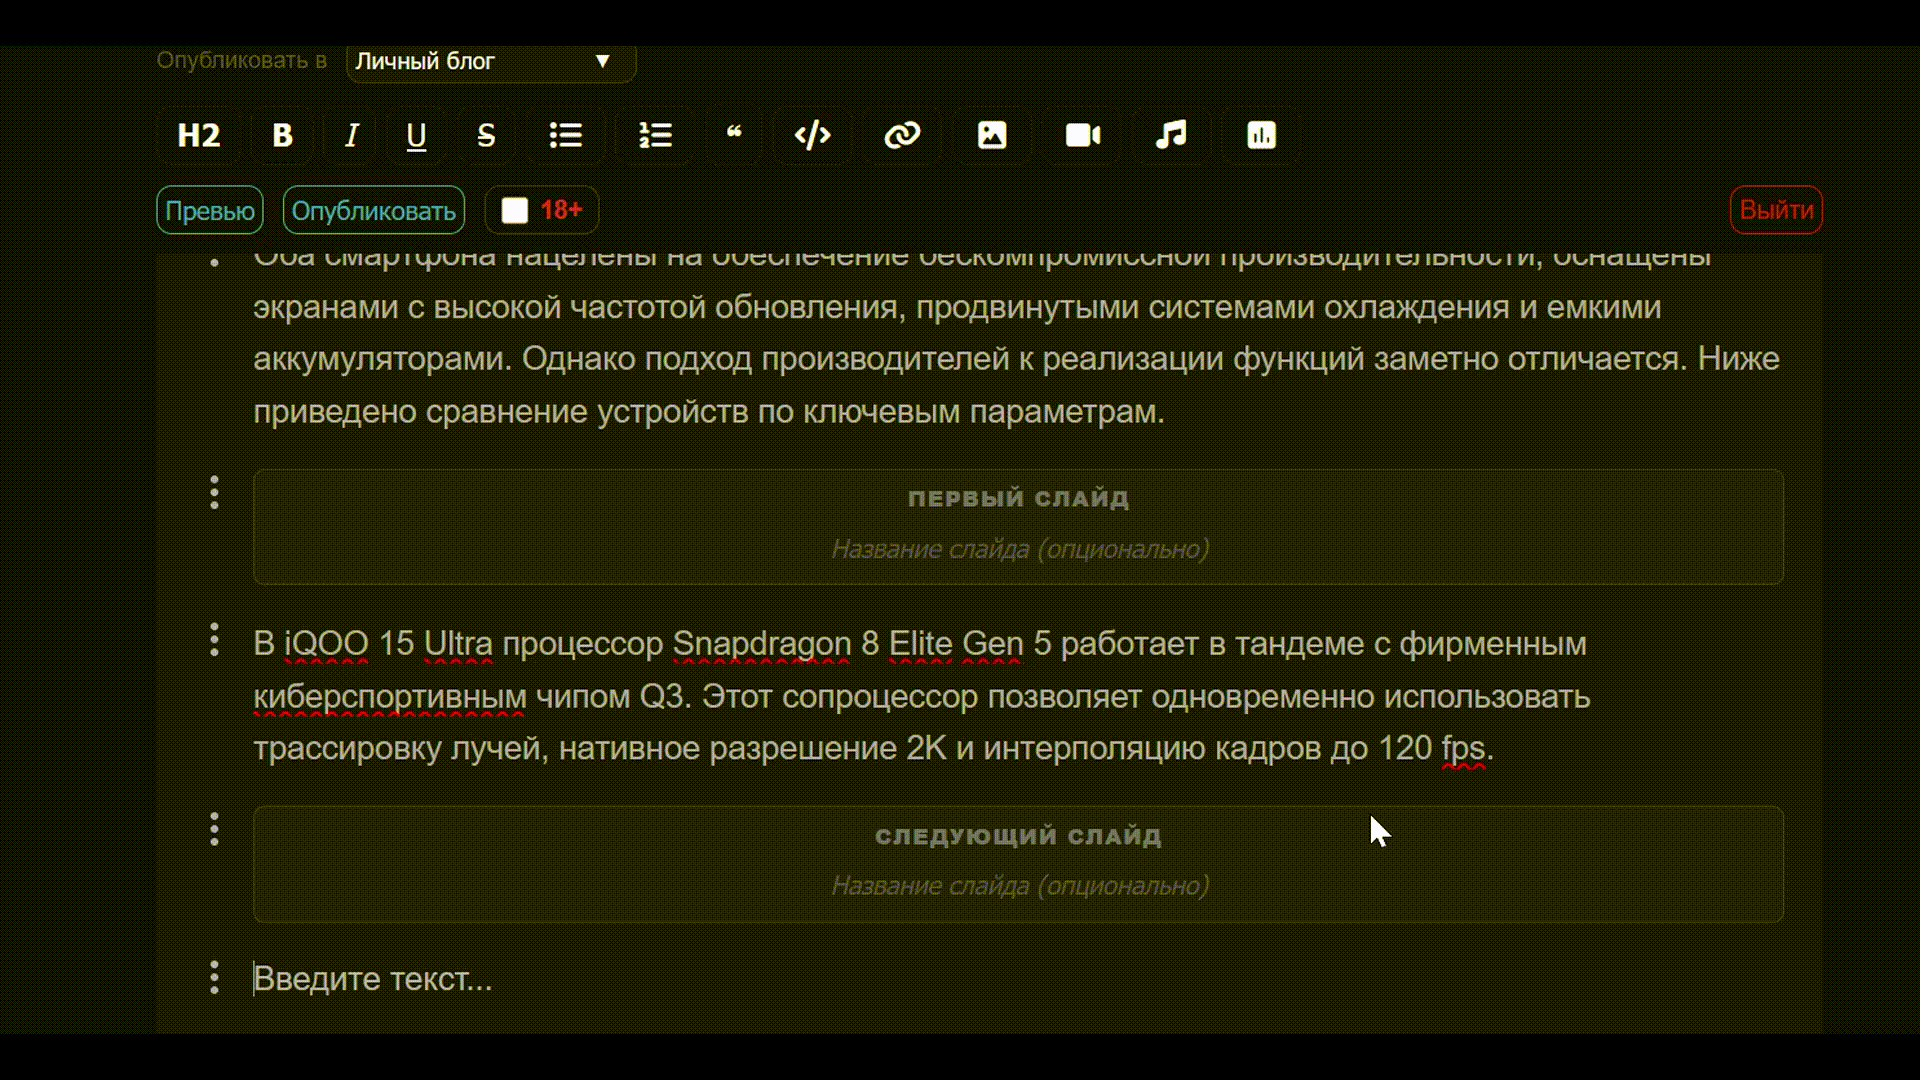This screenshot has height=1080, width=1920.
Task: Embed a video in the post
Action: [1082, 135]
